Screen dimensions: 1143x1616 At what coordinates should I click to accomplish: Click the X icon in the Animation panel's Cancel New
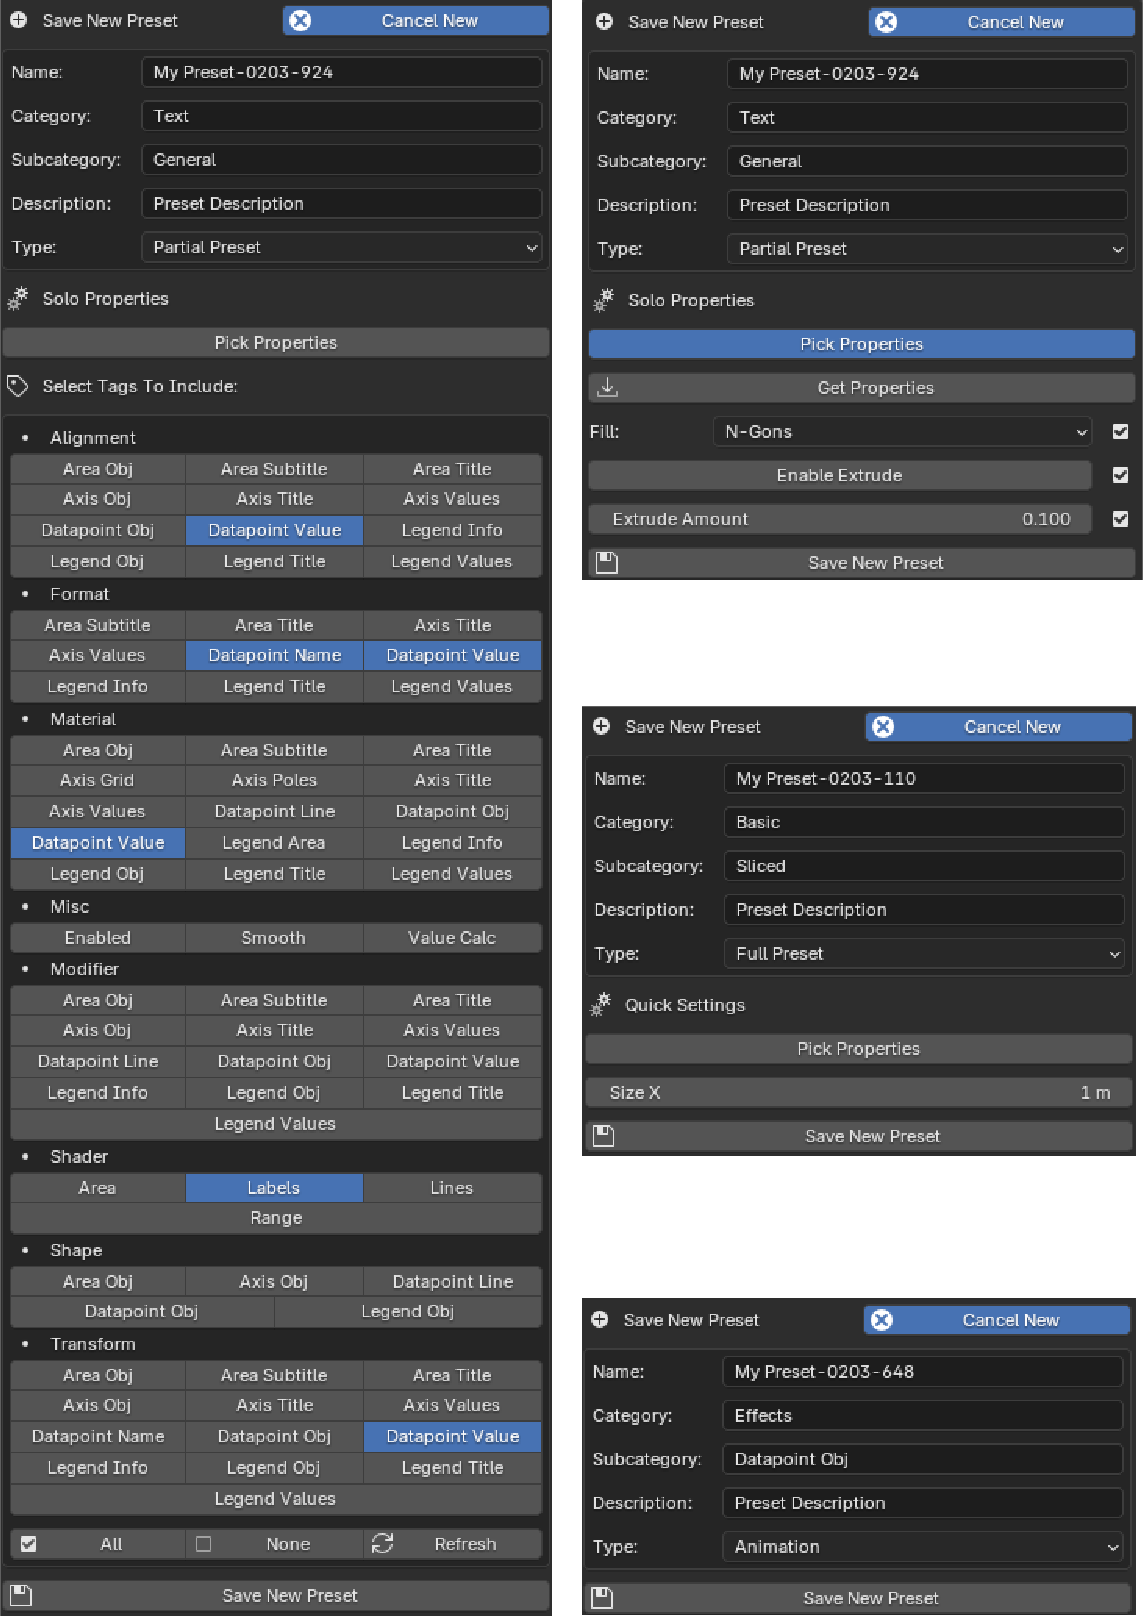click(x=882, y=1320)
